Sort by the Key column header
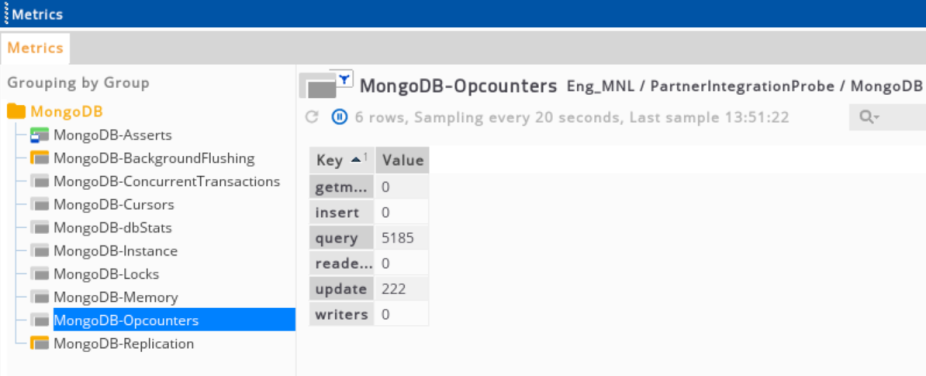926x376 pixels. (x=341, y=160)
